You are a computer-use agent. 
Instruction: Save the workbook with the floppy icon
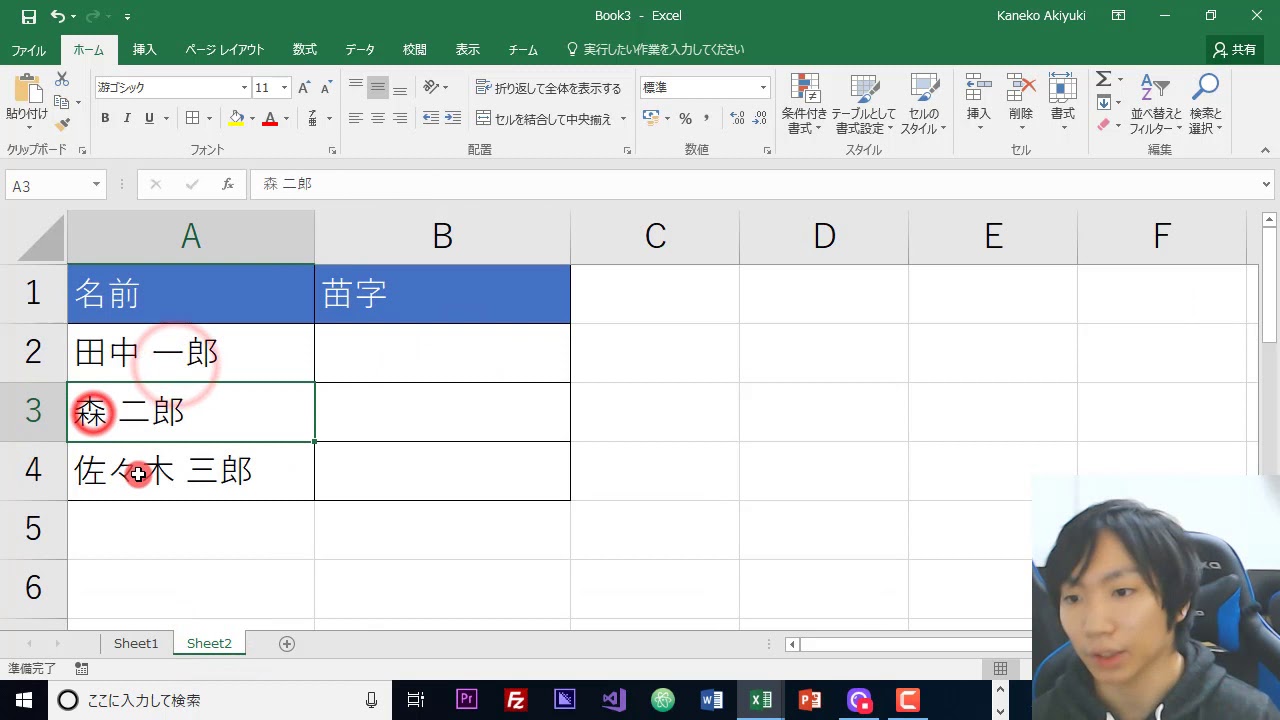click(28, 16)
